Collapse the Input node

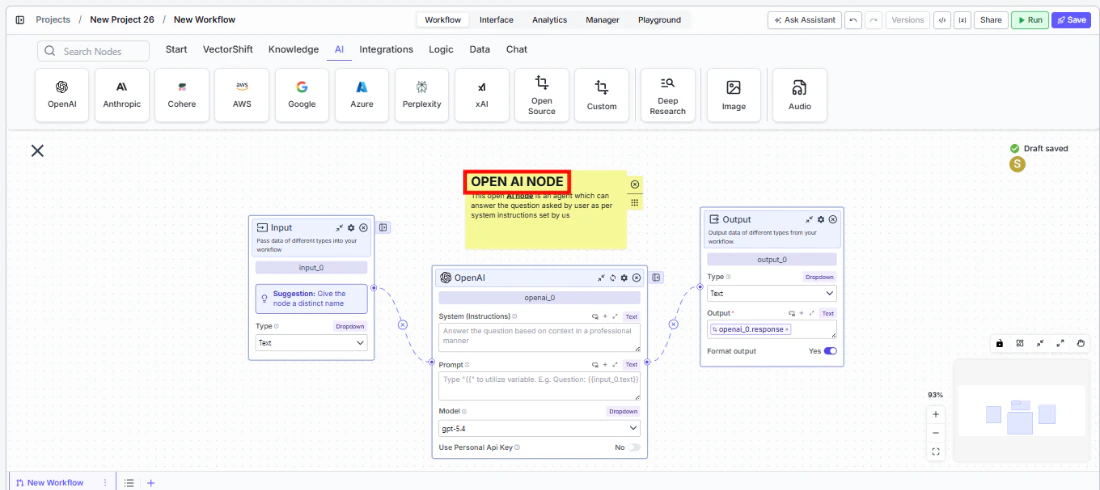[340, 227]
